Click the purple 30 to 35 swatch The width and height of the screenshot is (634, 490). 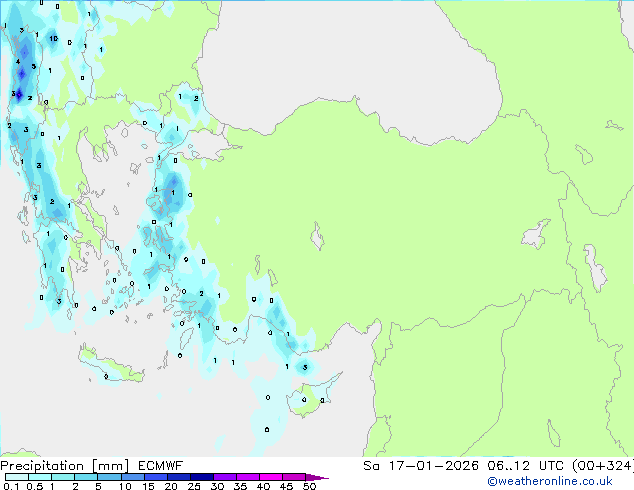pos(225,477)
